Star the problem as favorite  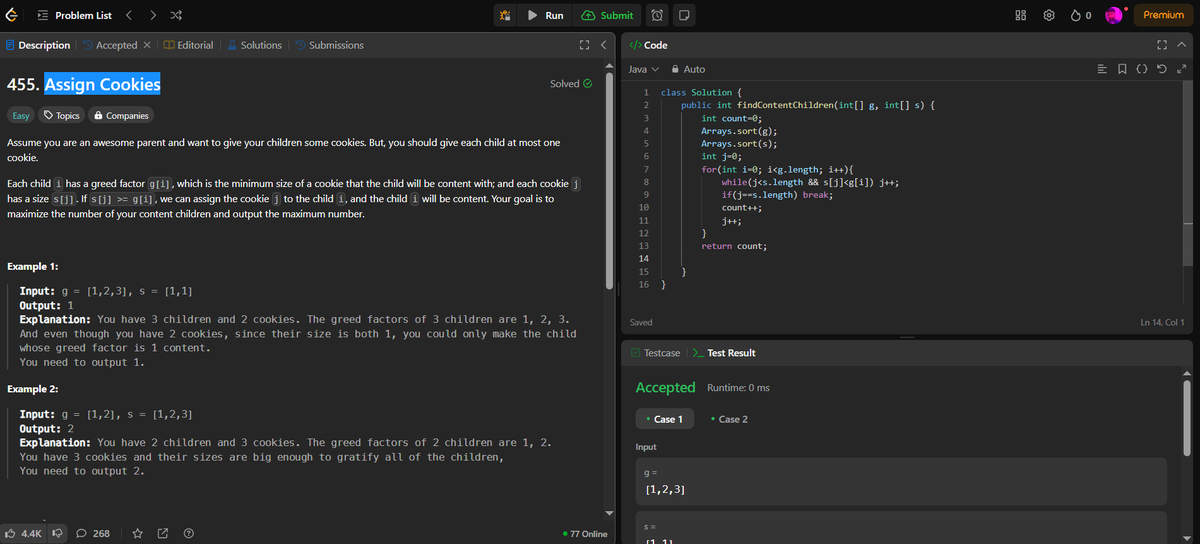tap(137, 533)
